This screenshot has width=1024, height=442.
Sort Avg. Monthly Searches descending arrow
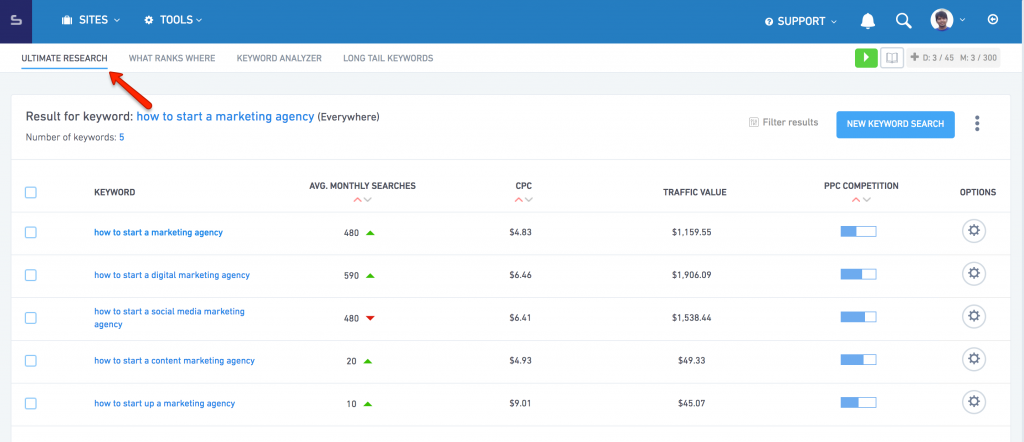(x=367, y=200)
